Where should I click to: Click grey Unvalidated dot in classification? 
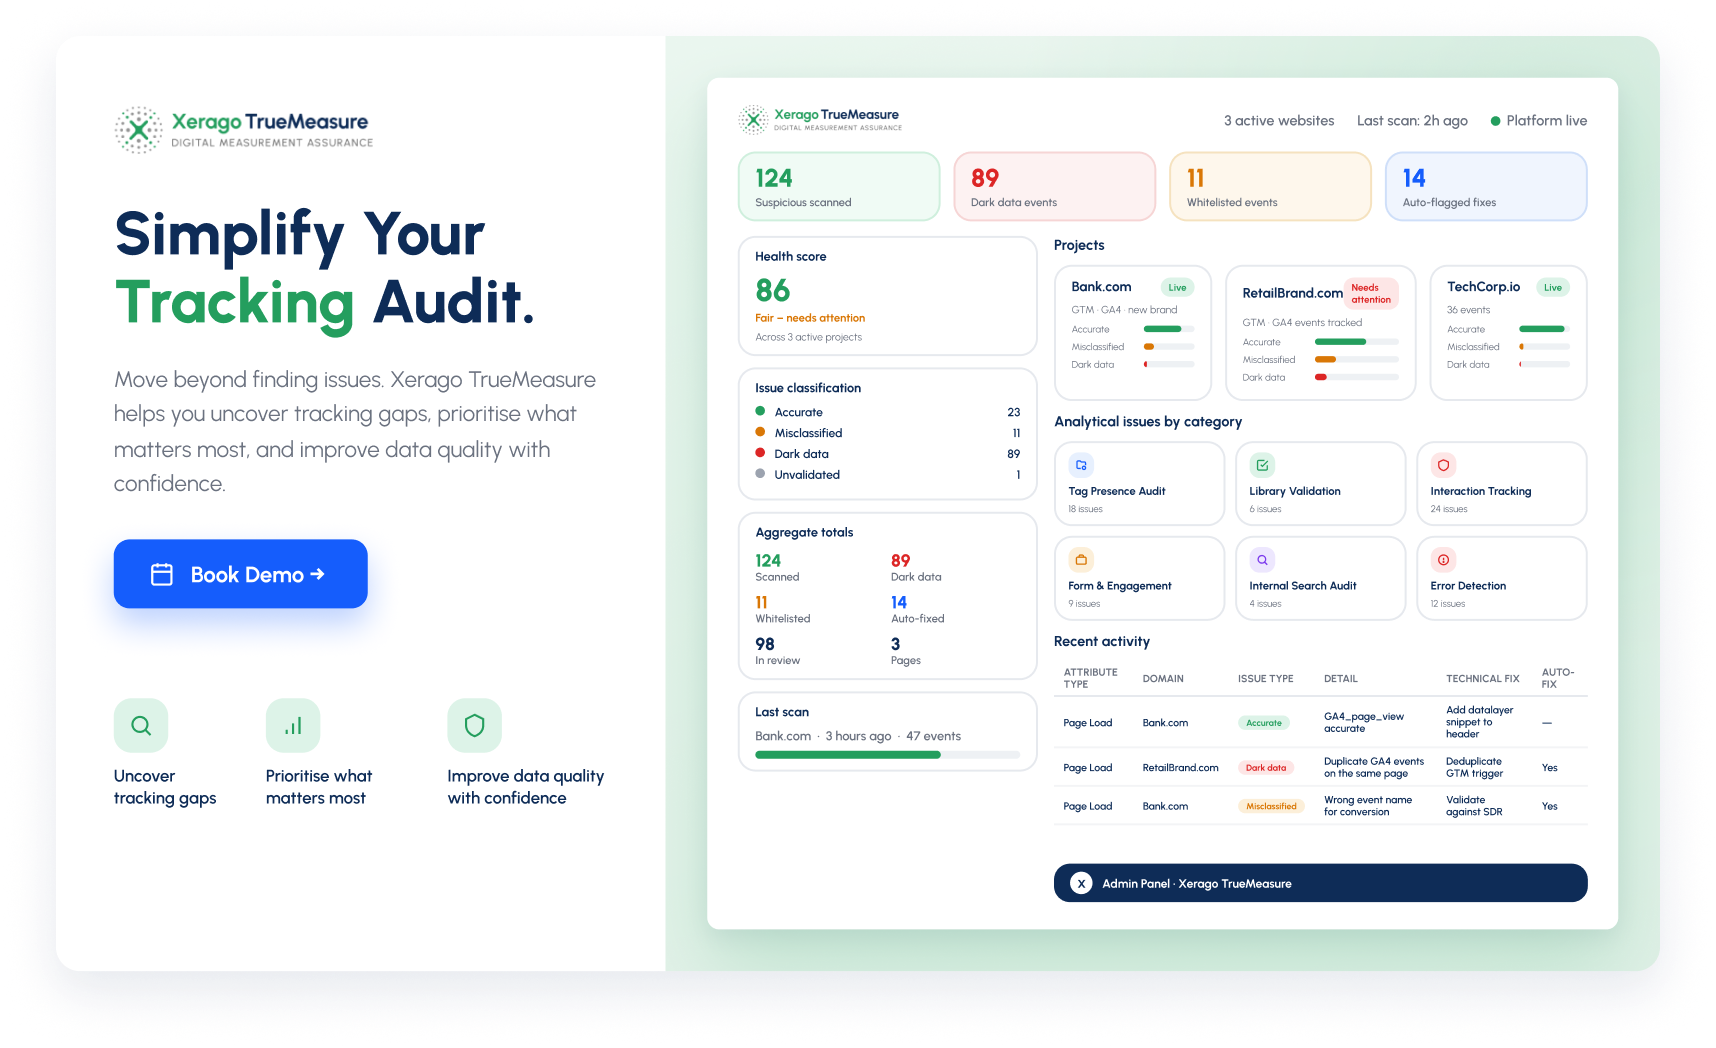click(760, 474)
